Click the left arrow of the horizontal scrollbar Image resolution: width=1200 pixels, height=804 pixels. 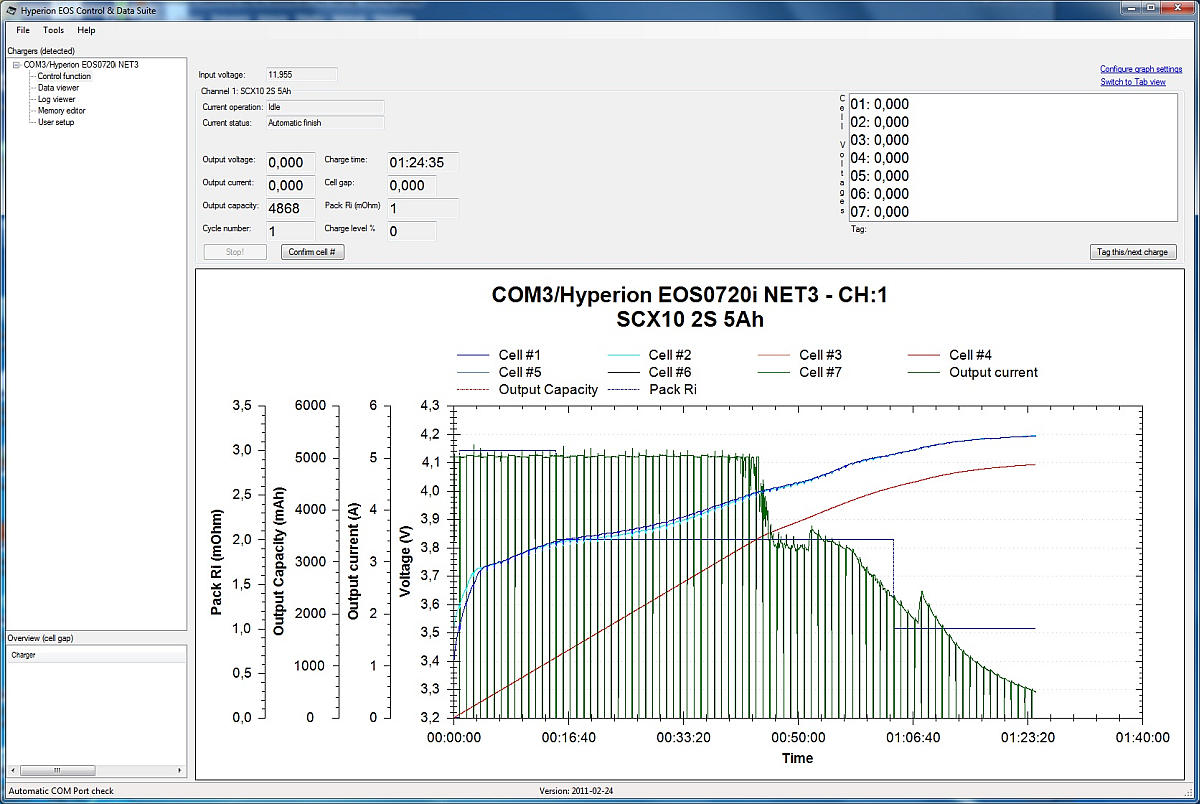coord(13,771)
